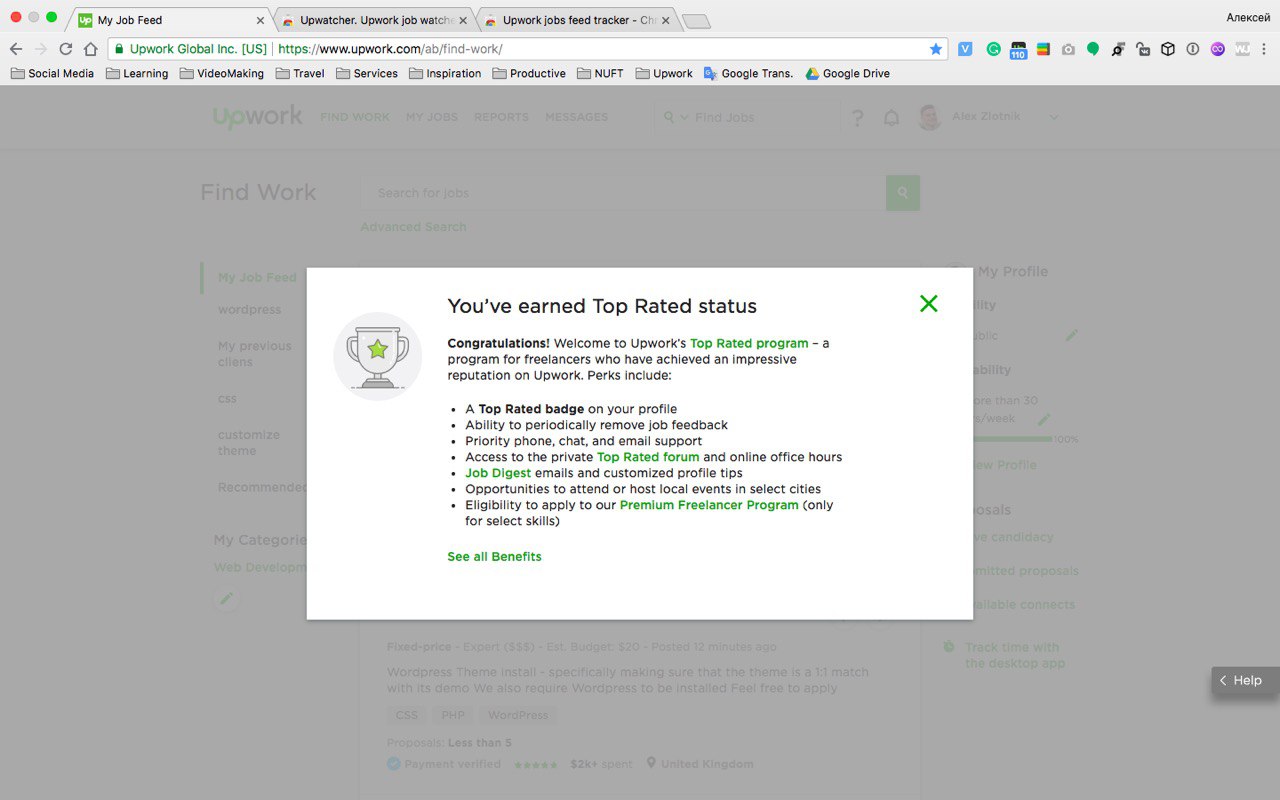Viewport: 1280px width, 800px height.
Task: Select the customize theme saved search
Action: tap(249, 443)
